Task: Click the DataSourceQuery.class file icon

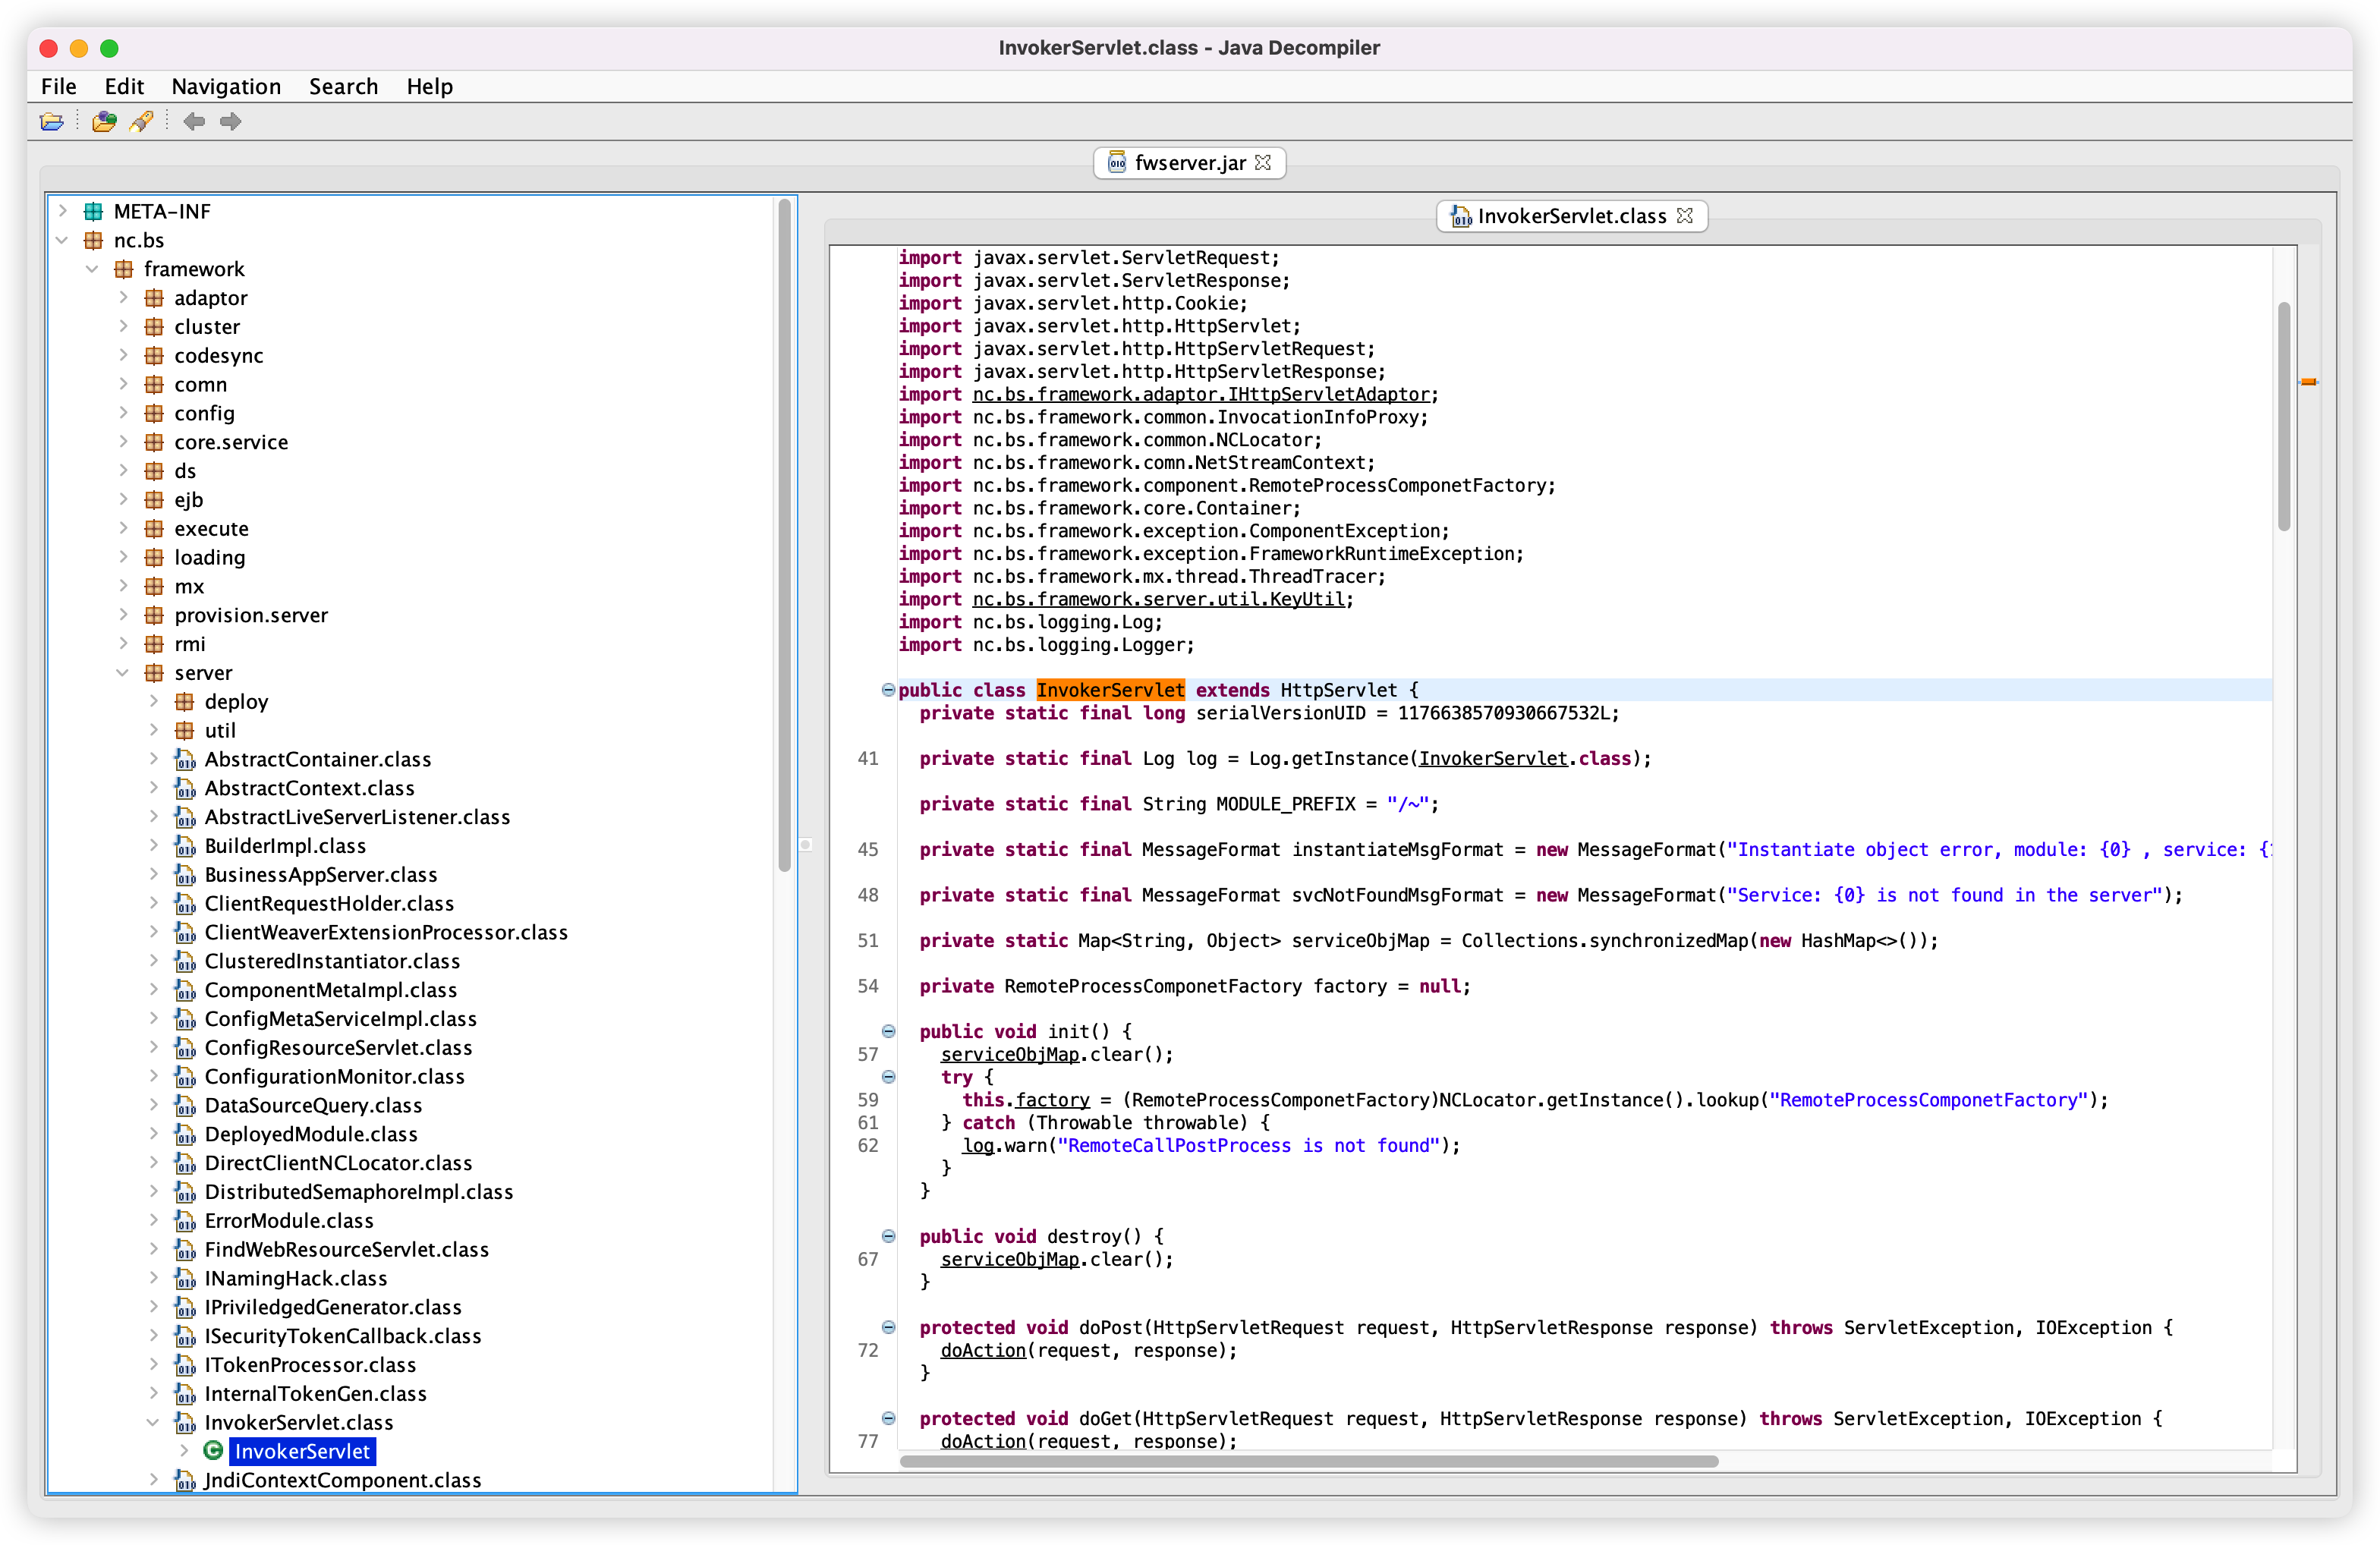Action: tap(185, 1106)
